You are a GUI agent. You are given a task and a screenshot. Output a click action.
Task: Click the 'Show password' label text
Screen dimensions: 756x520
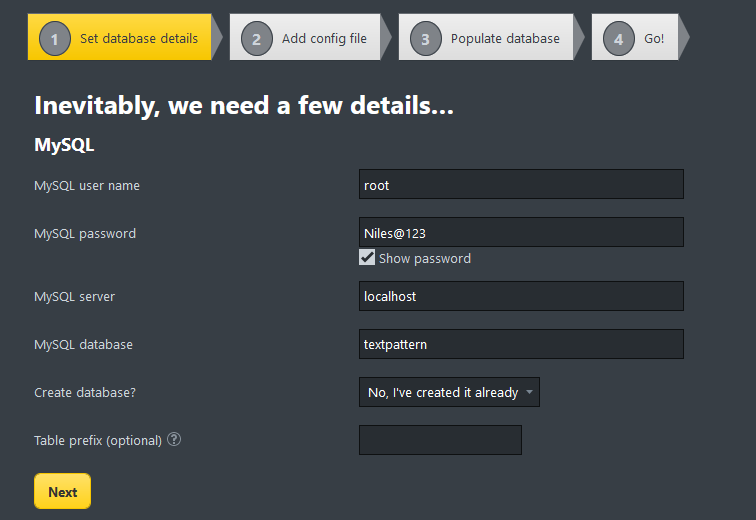(x=424, y=258)
